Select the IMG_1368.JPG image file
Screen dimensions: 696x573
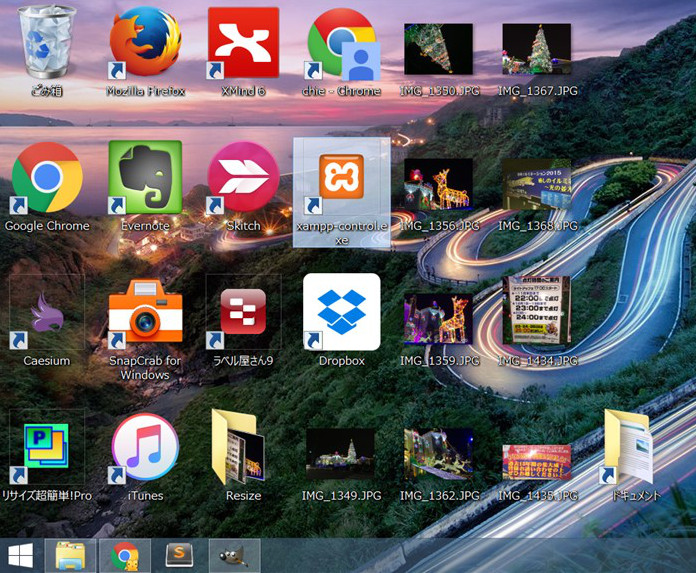pos(537,184)
